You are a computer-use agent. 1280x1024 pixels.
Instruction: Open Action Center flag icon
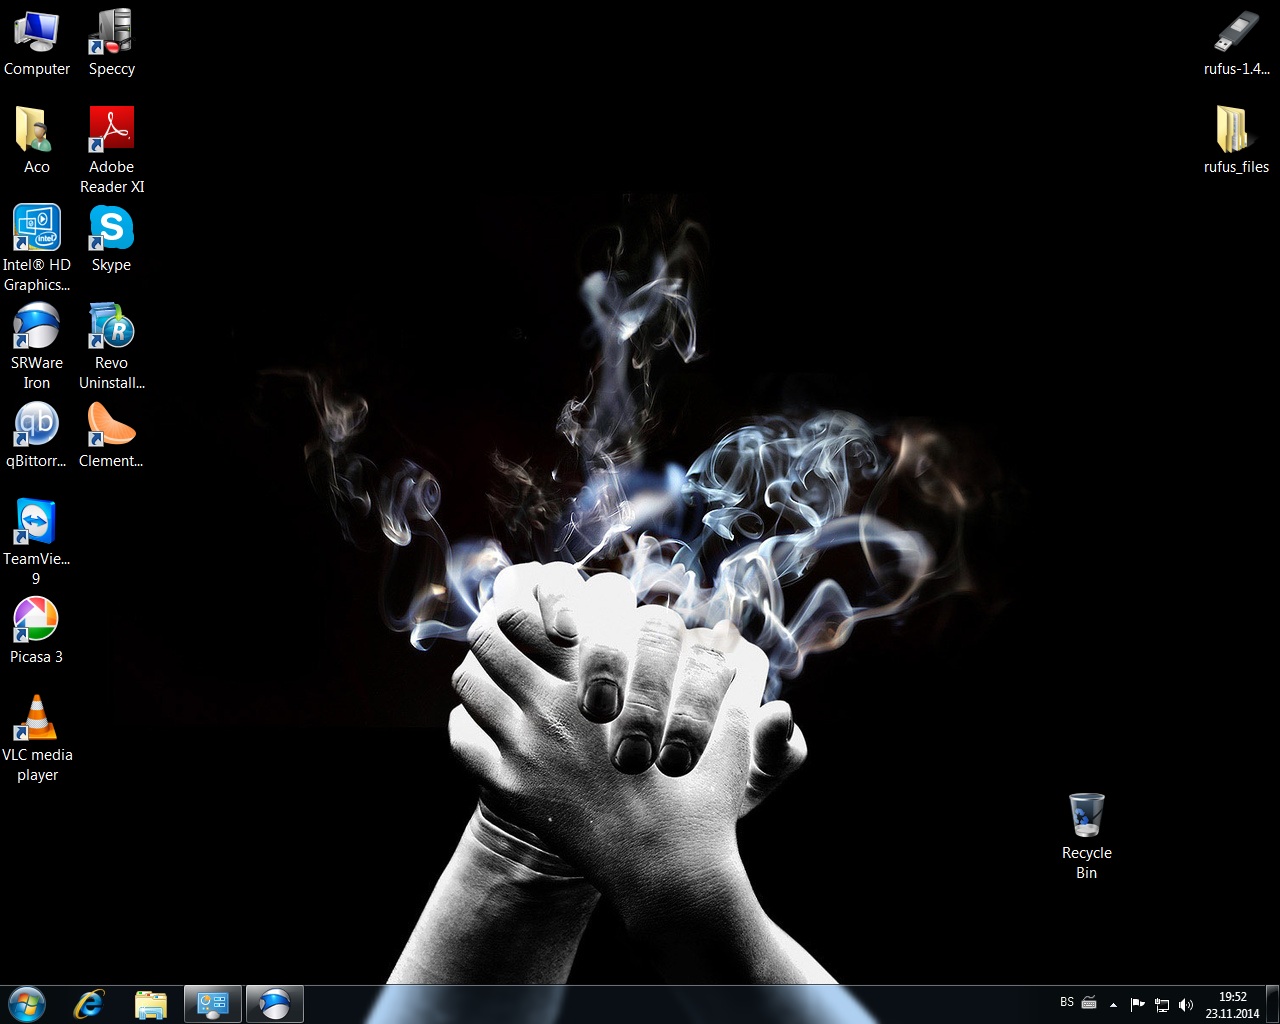1137,1005
